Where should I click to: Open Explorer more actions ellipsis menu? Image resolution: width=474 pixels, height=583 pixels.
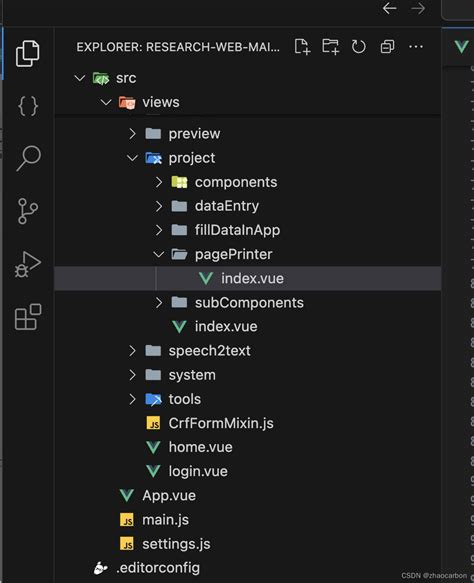416,47
